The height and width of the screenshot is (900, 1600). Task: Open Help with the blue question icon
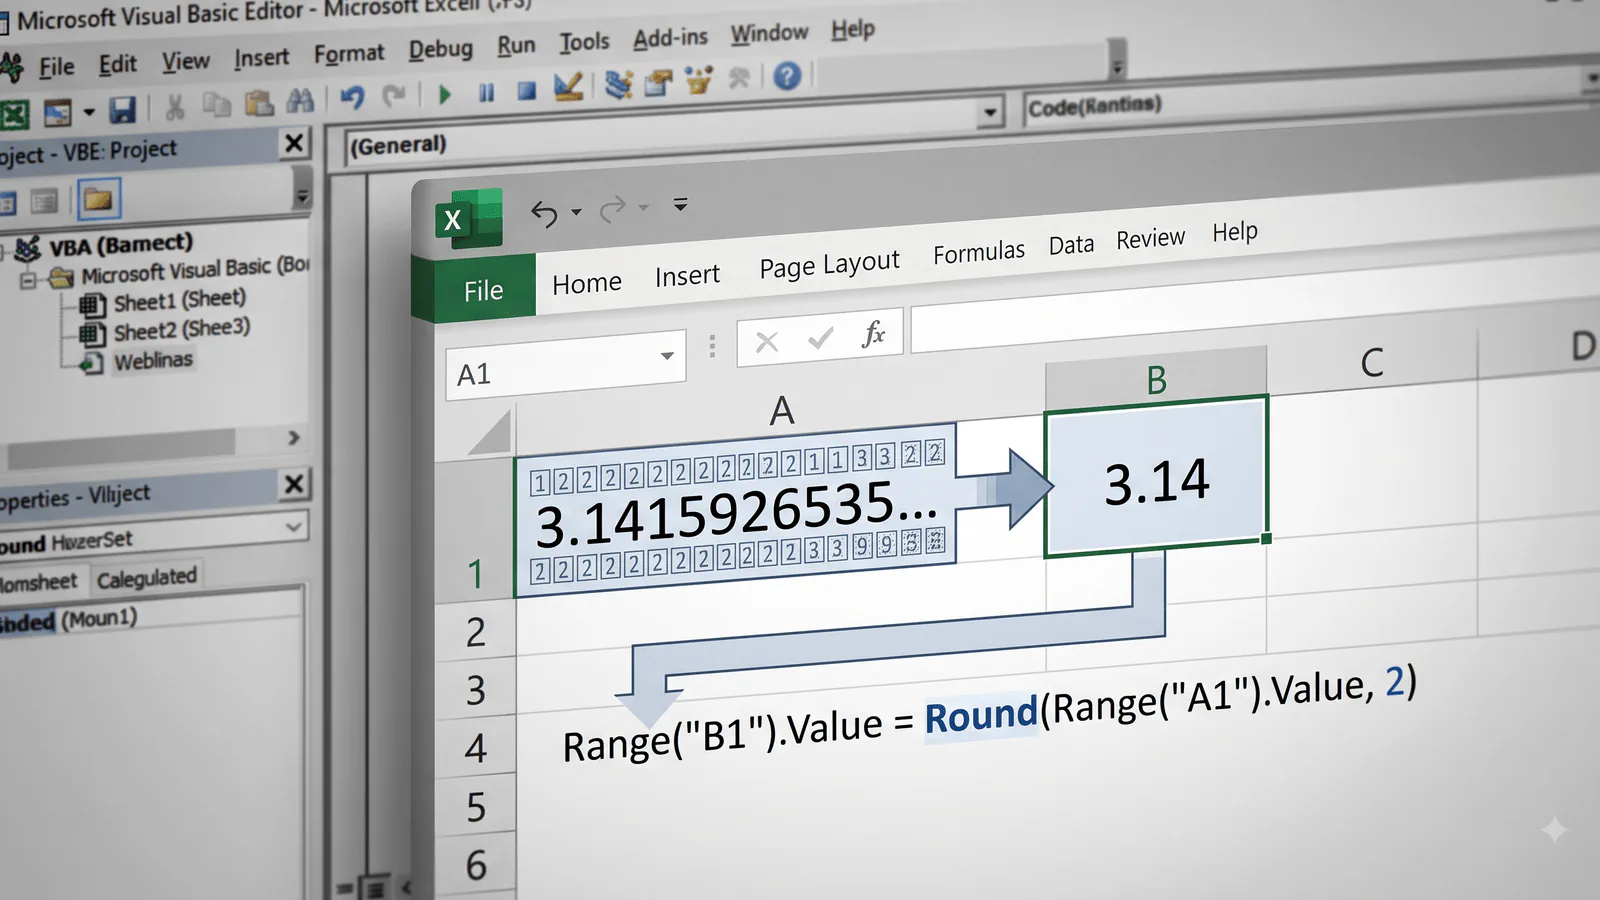[x=787, y=75]
